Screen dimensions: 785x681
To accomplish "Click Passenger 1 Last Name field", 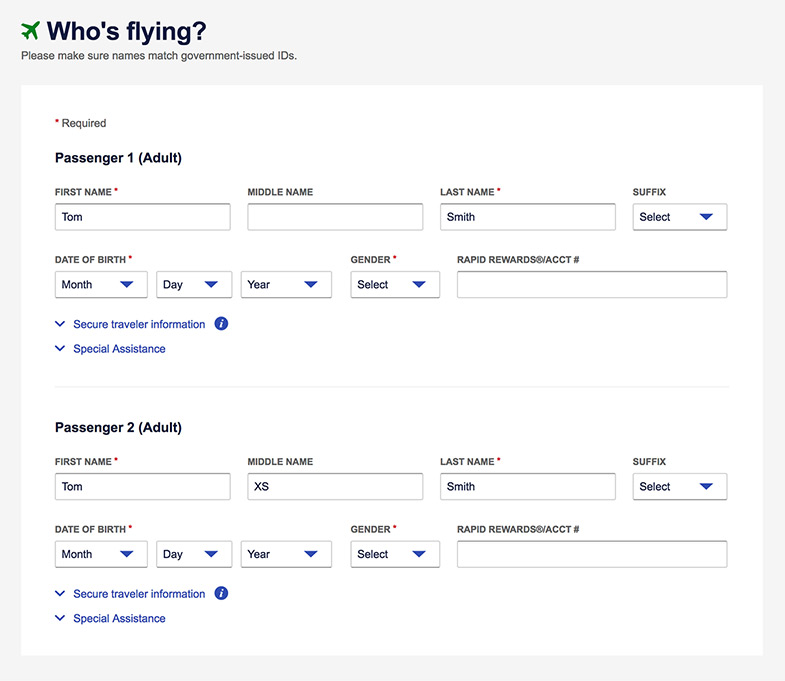I will (x=528, y=217).
